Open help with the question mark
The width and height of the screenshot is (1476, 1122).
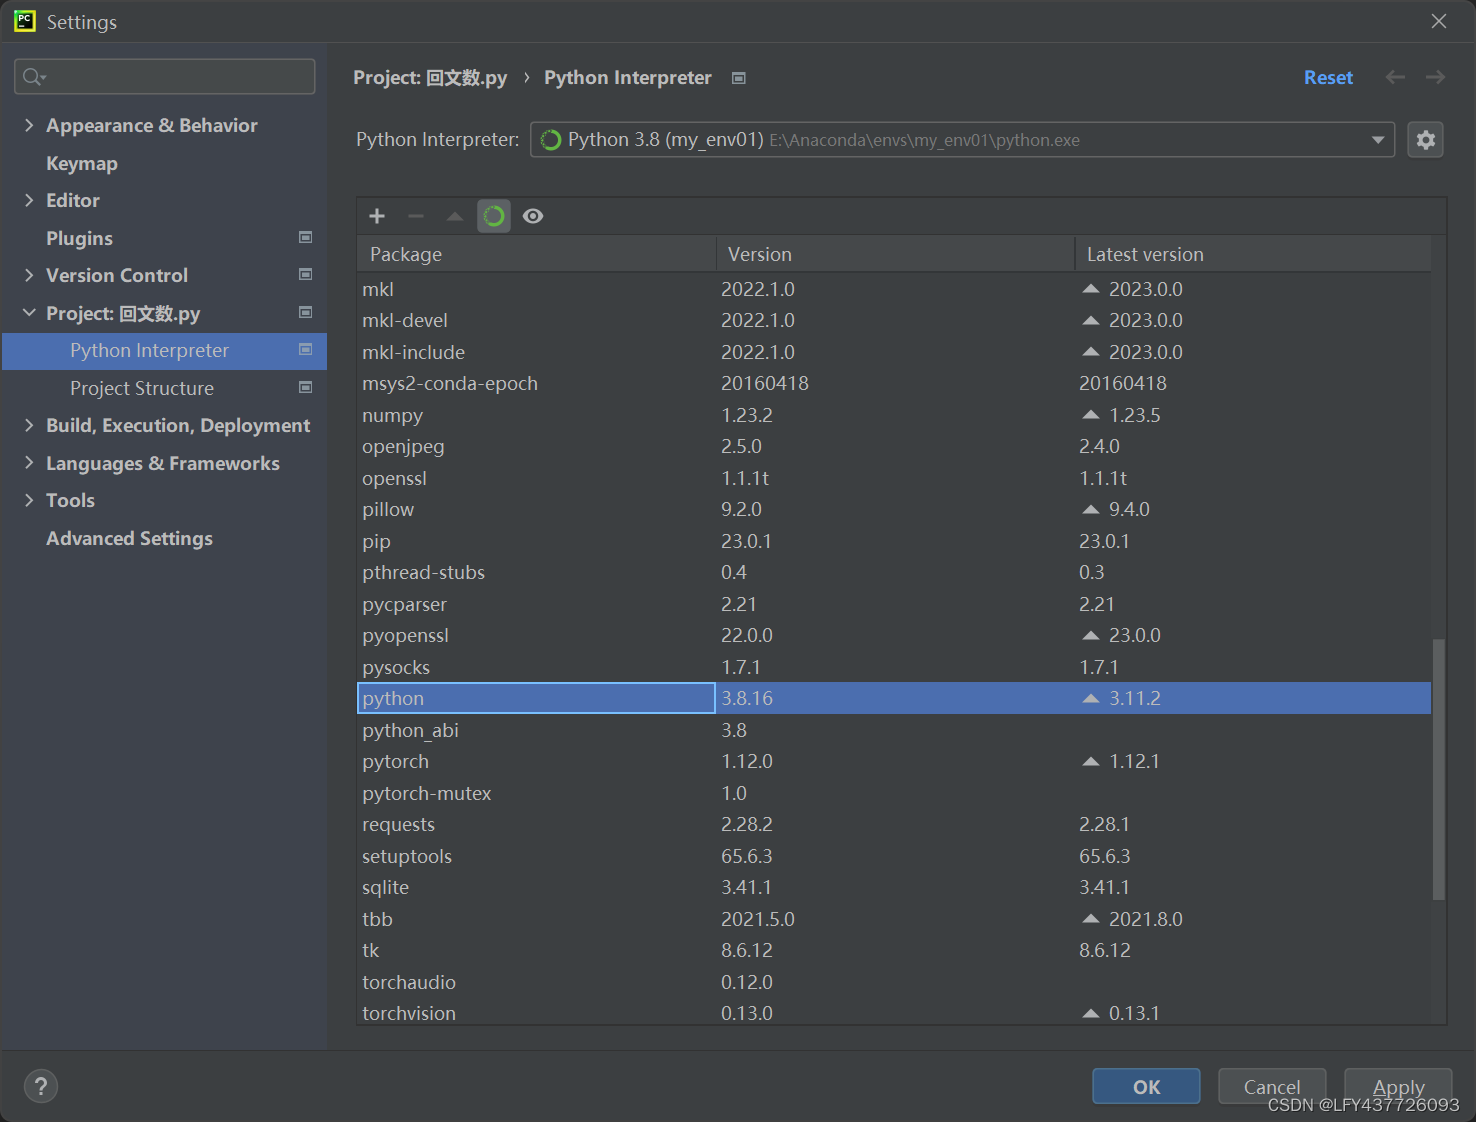coord(41,1086)
